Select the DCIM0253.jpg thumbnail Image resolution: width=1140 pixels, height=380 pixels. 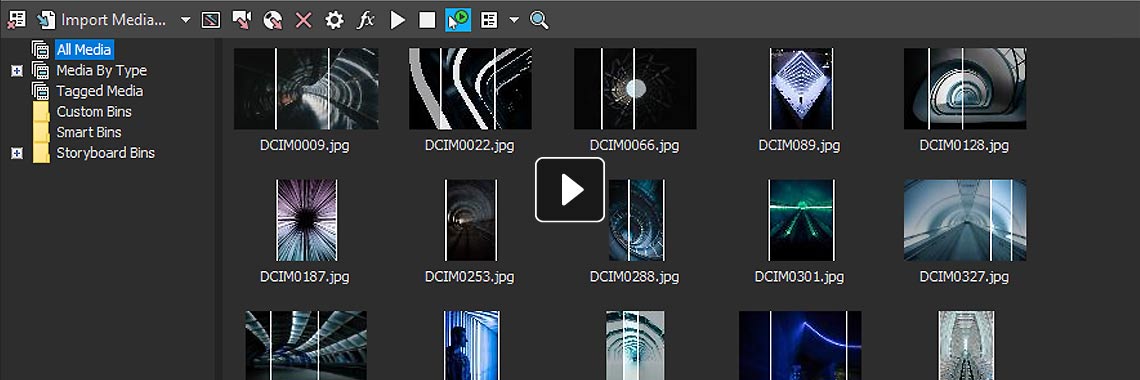(470, 220)
